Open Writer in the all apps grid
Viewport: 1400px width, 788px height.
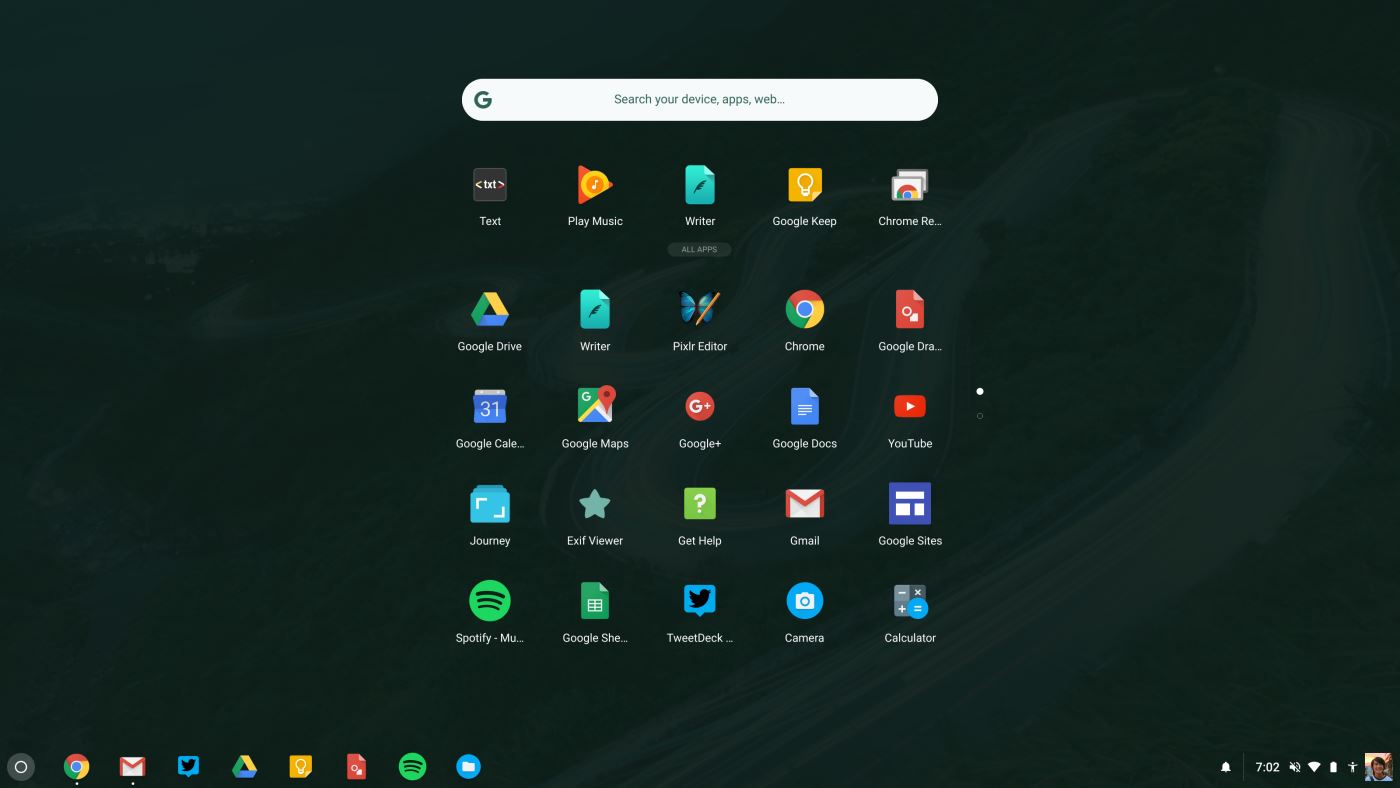pyautogui.click(x=595, y=310)
